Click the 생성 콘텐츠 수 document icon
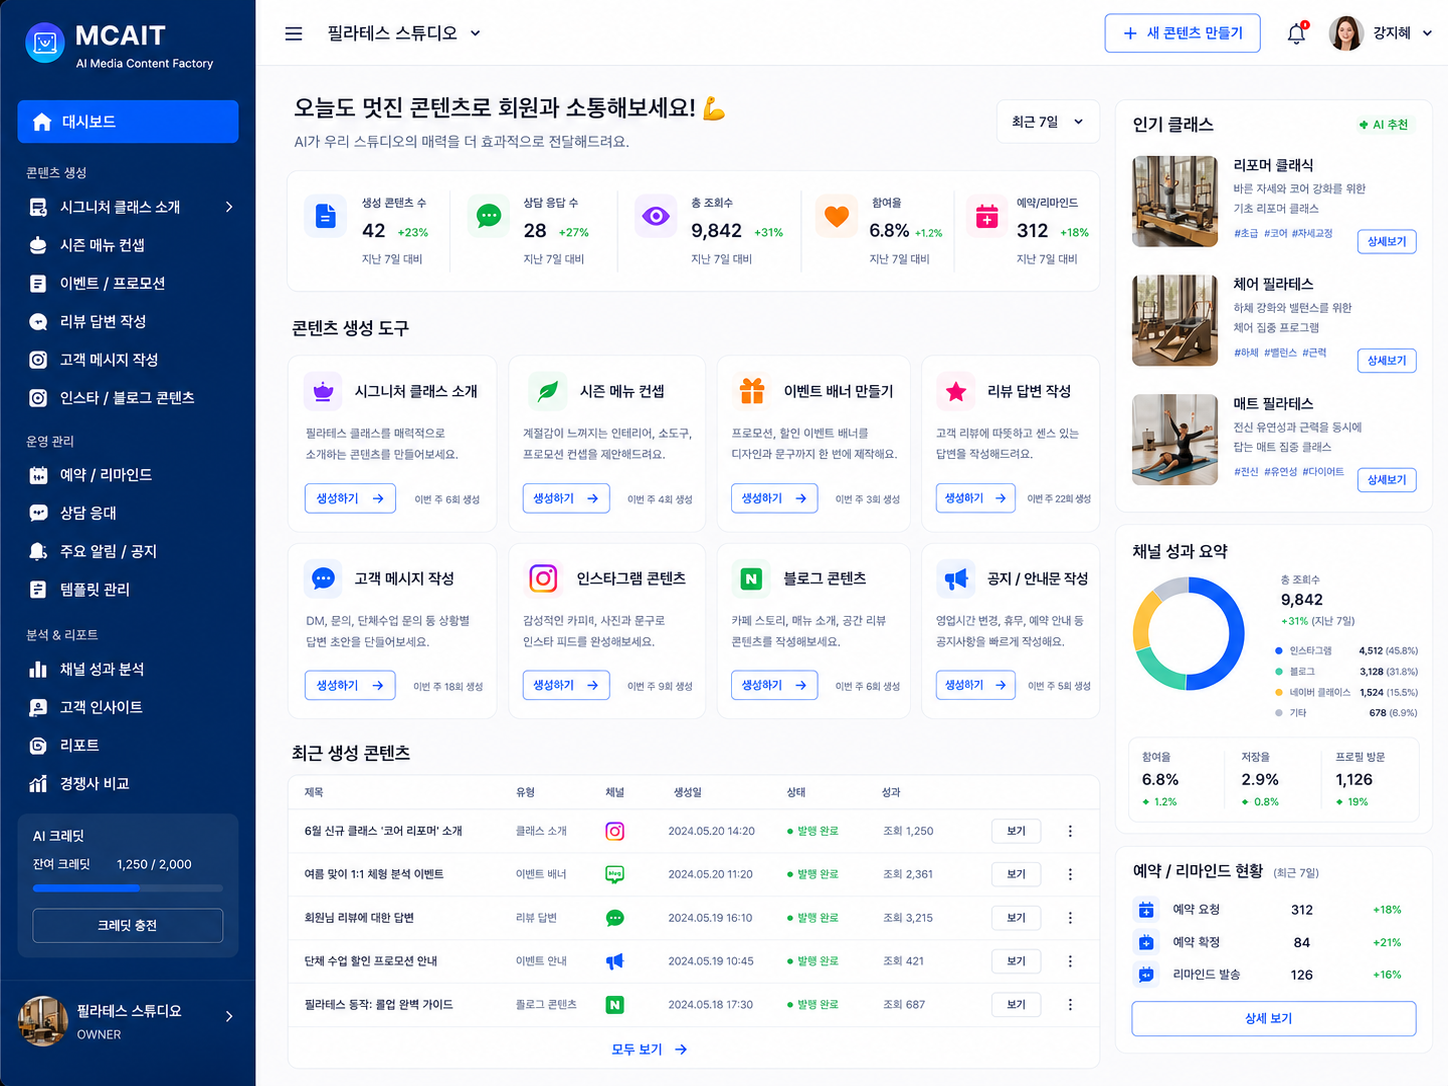 coord(326,216)
